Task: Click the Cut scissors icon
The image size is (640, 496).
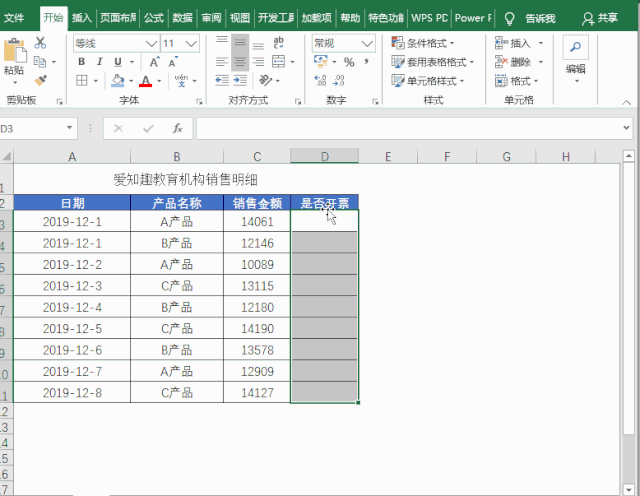Action: [x=40, y=42]
